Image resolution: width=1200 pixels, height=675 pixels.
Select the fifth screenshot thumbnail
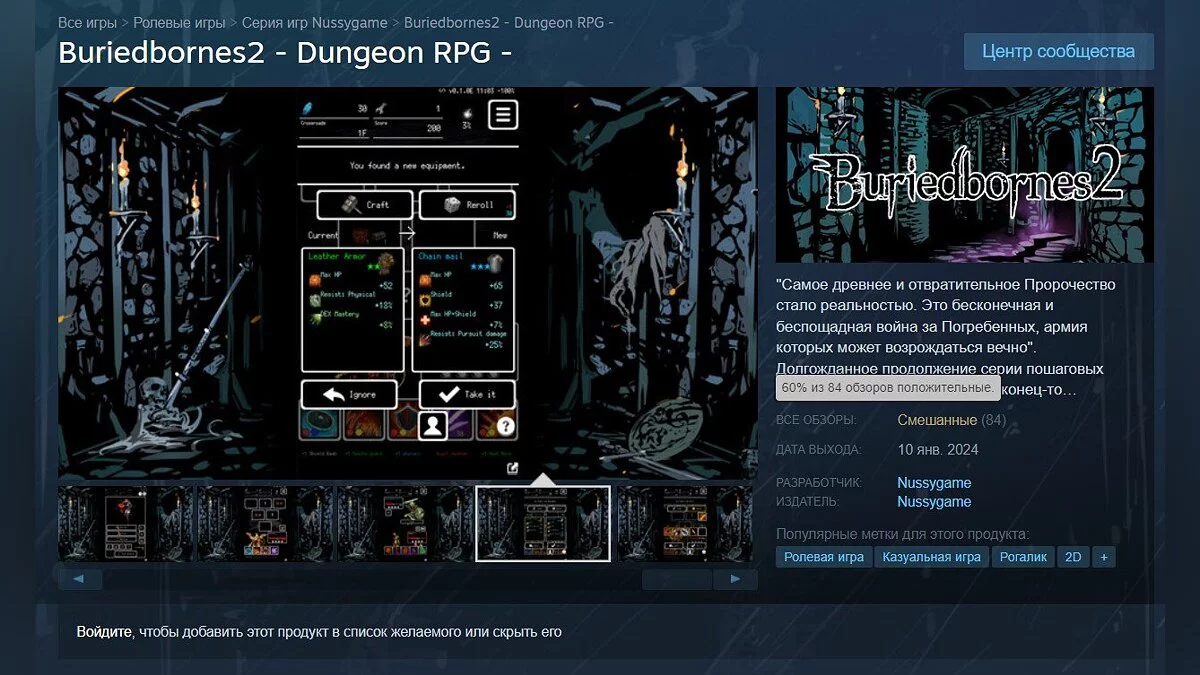click(685, 523)
